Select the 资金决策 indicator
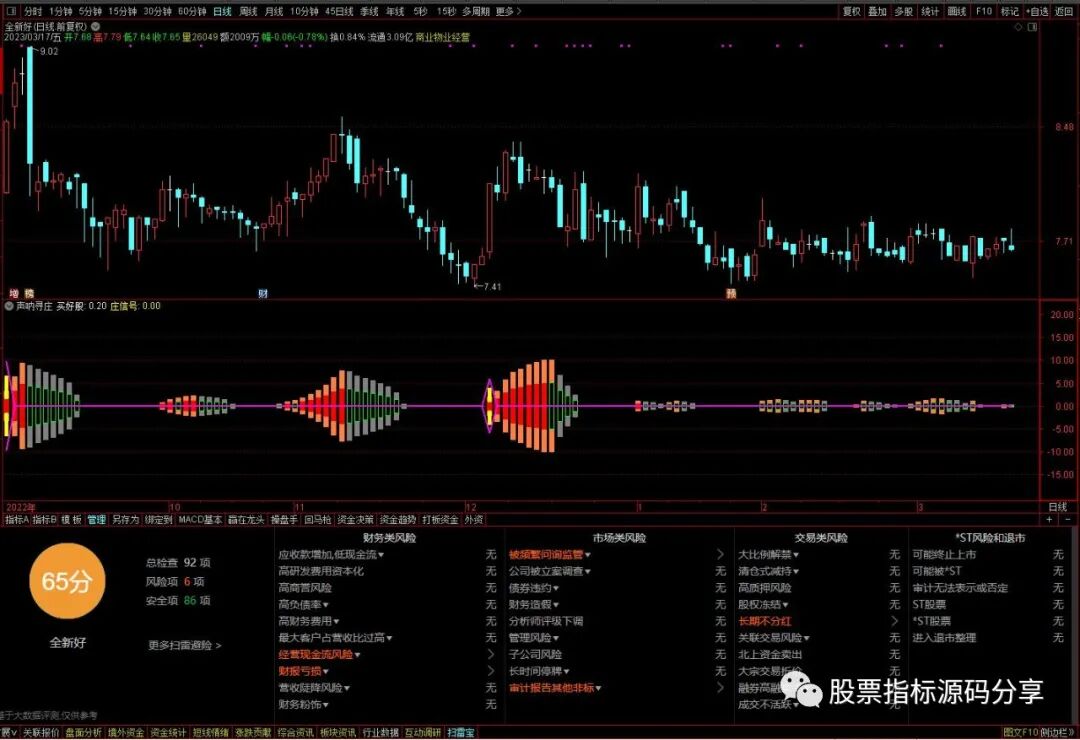 pos(355,520)
